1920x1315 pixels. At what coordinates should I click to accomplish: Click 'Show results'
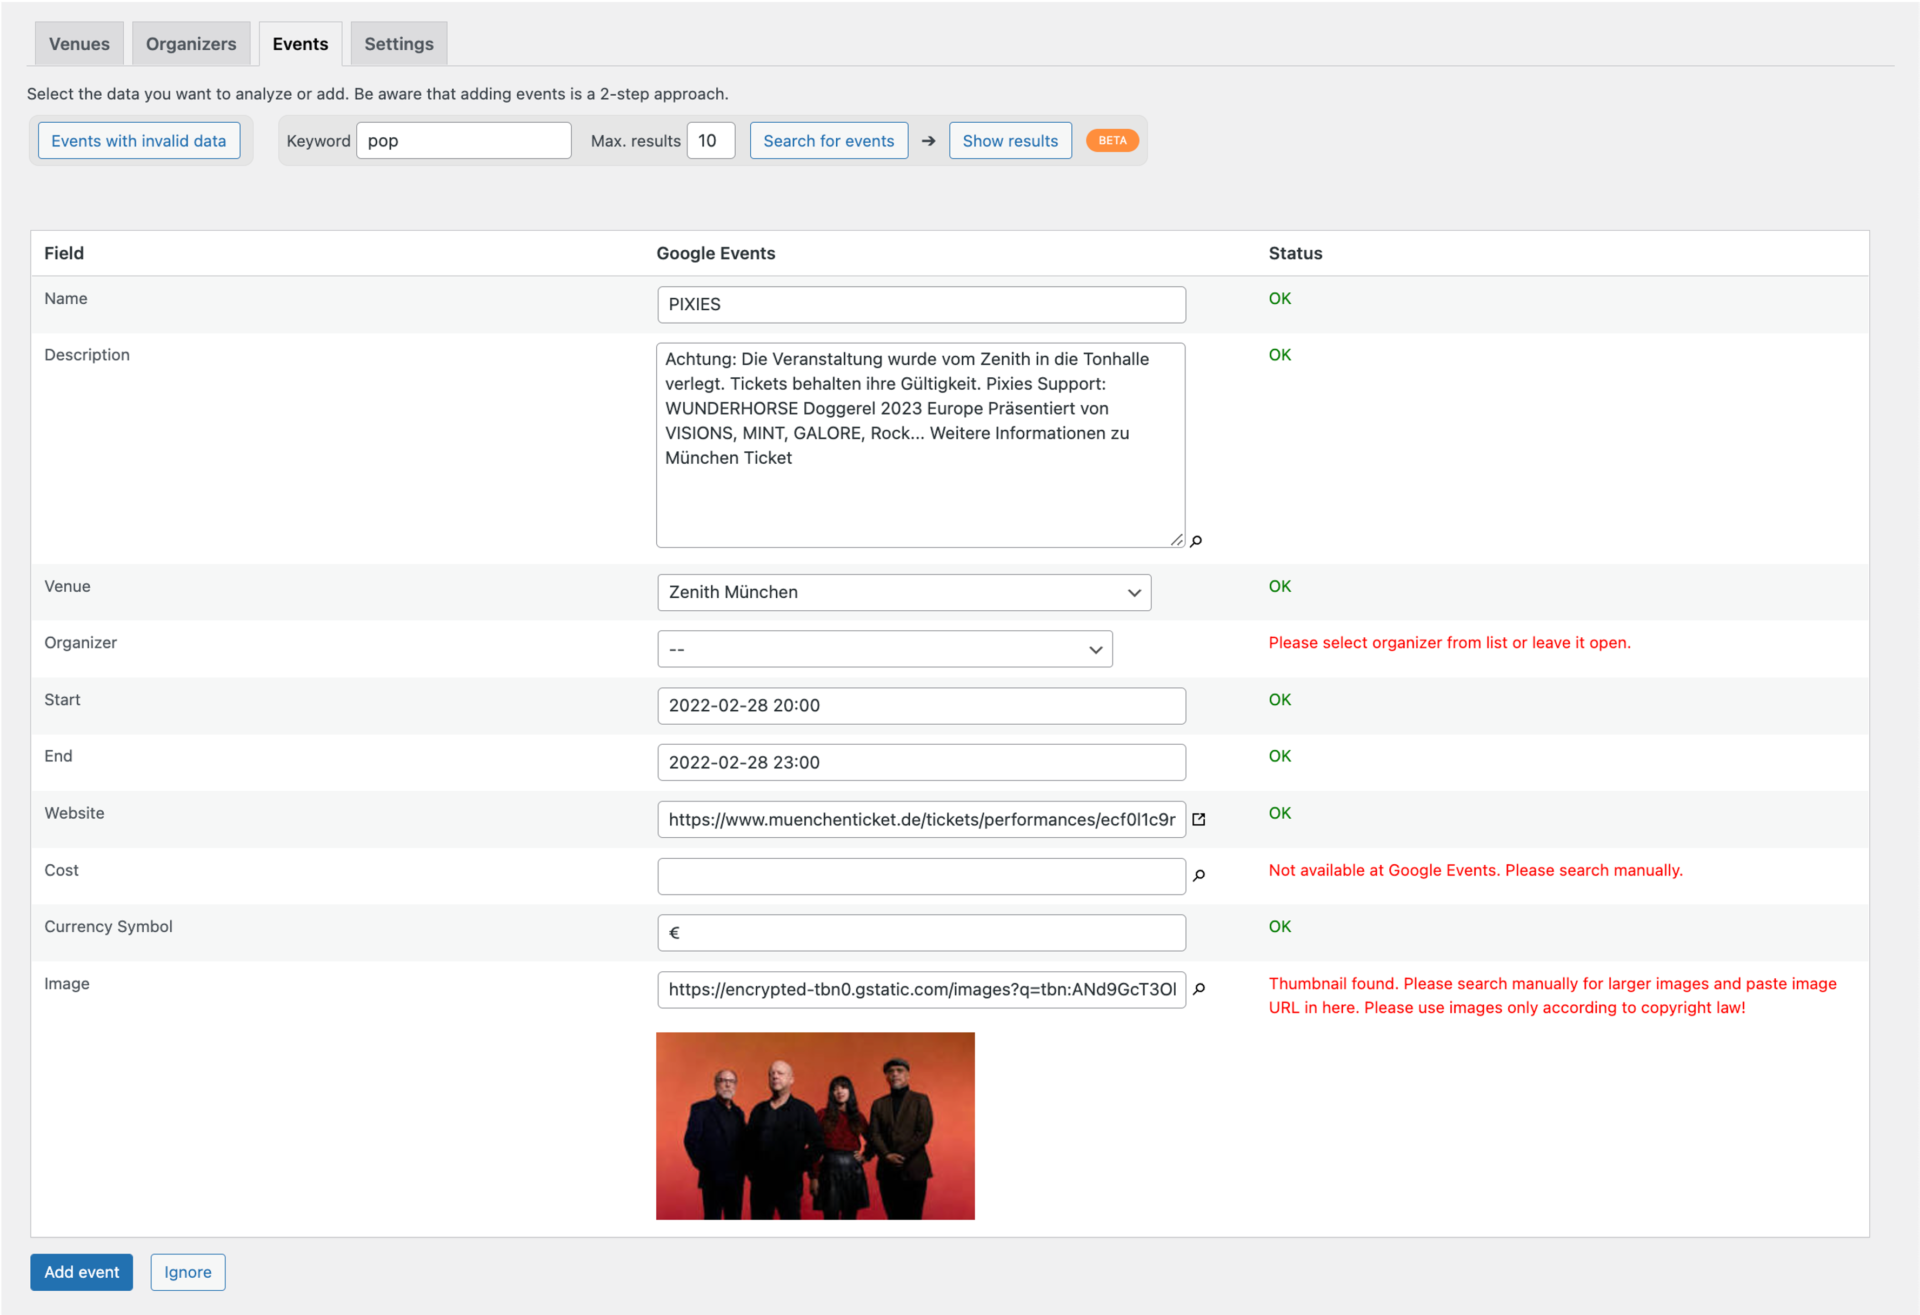(1010, 140)
